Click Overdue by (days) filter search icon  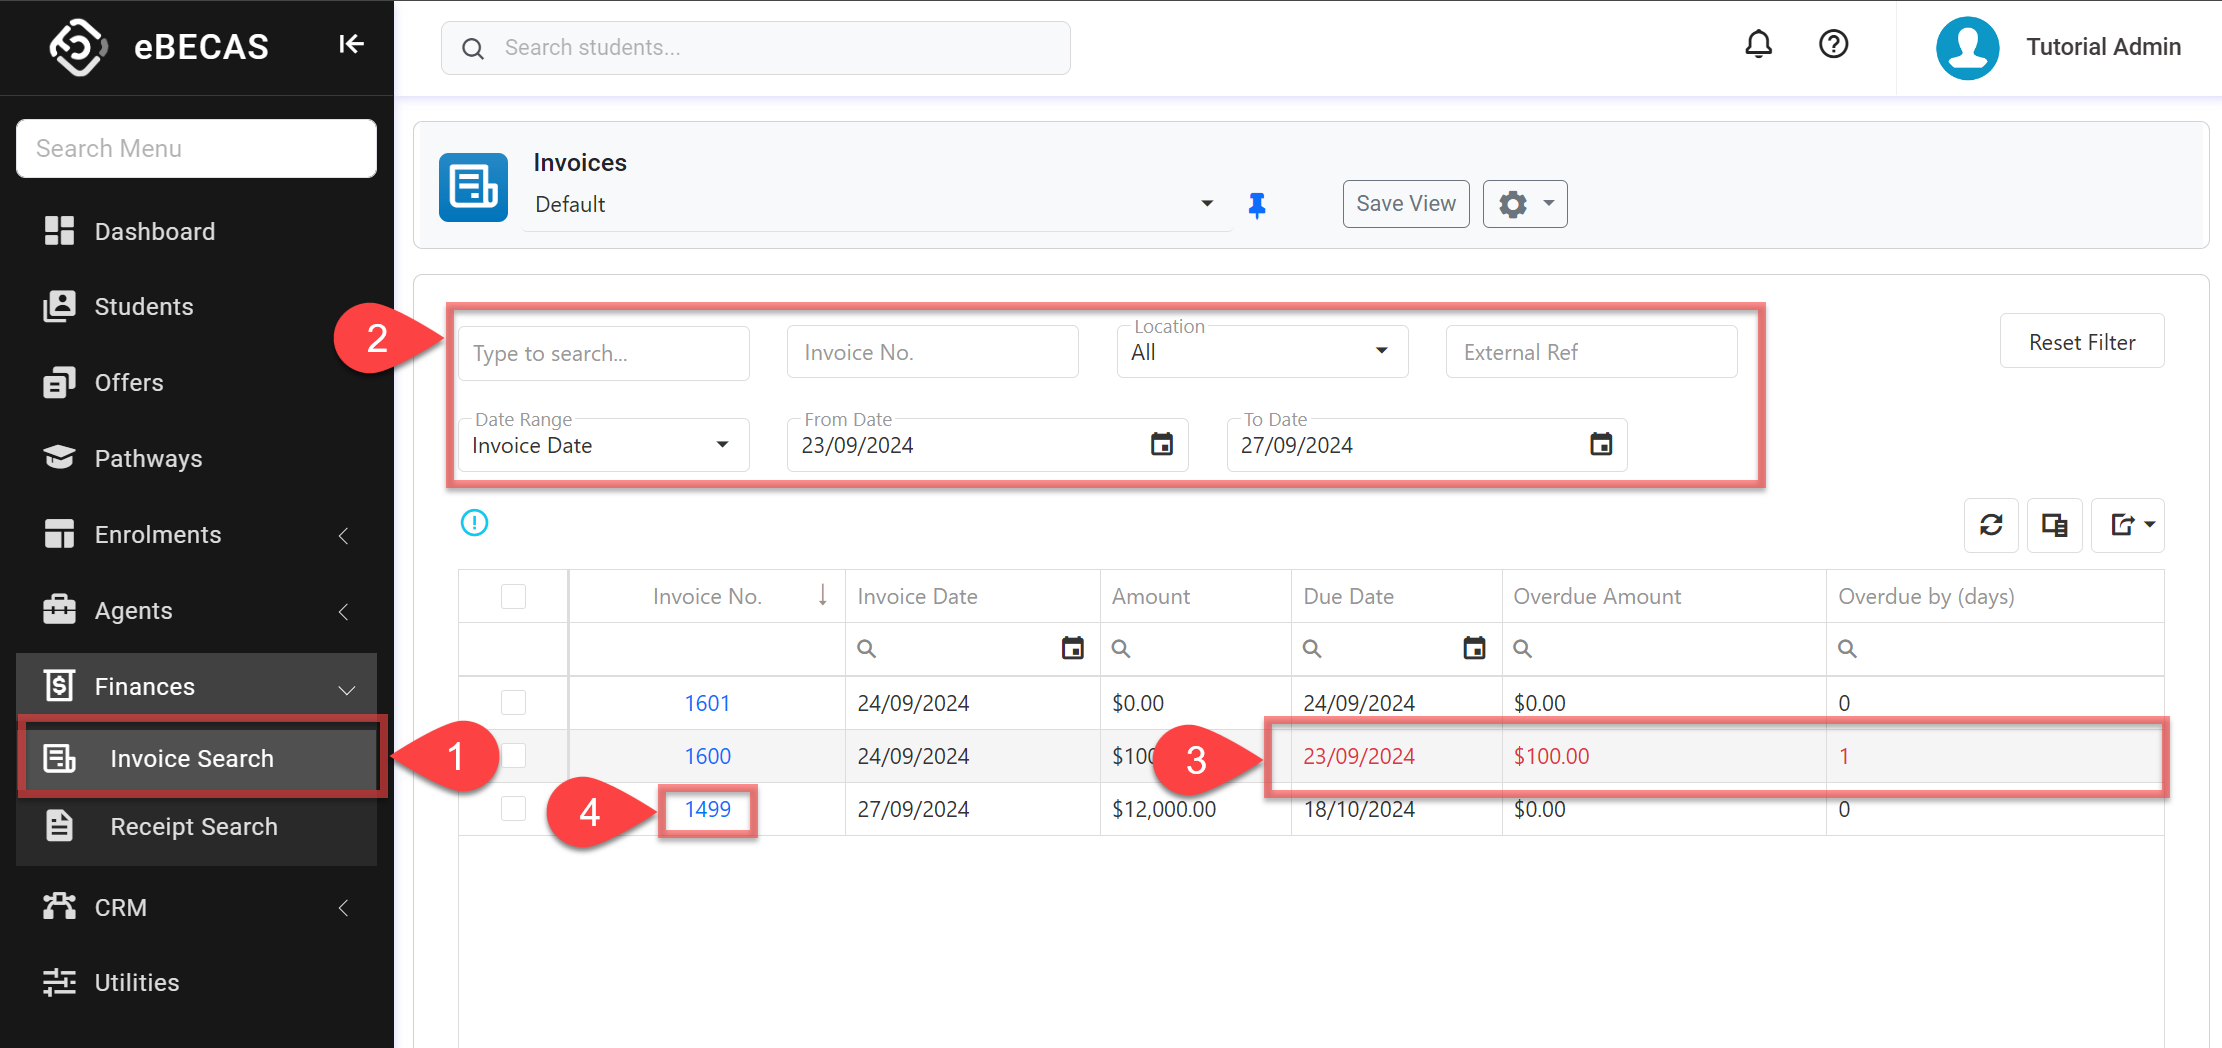[1847, 649]
